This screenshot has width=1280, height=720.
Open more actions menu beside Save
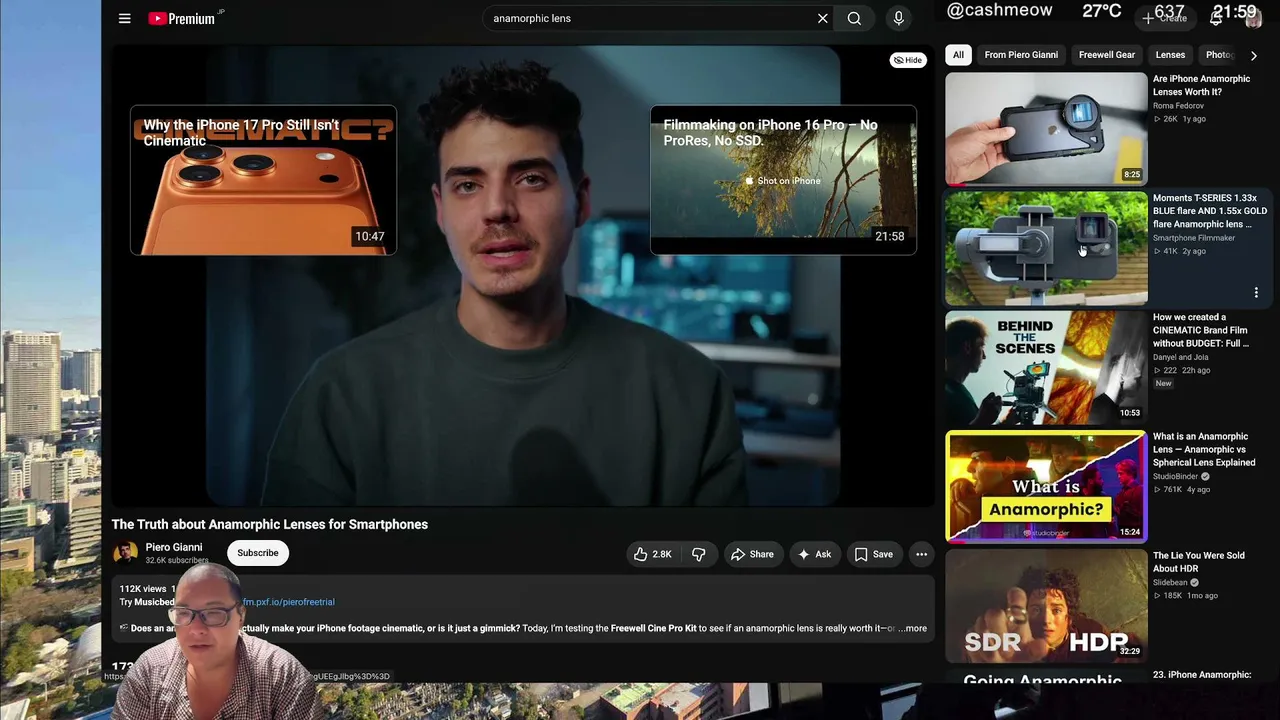921,554
